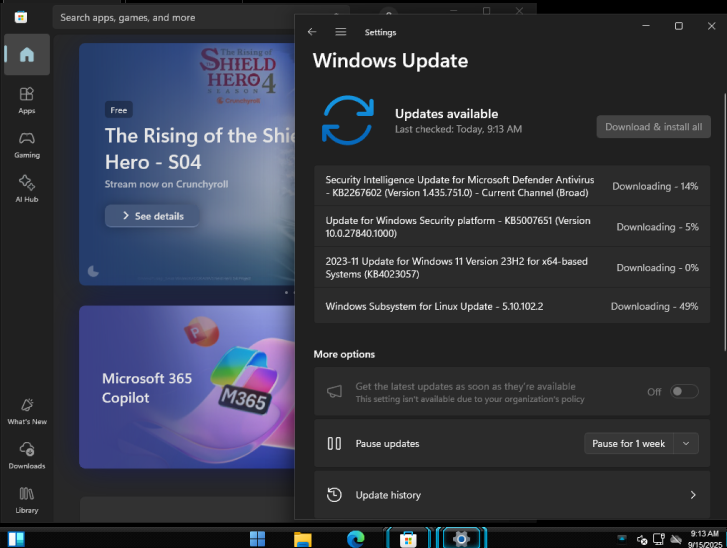Open Library in Microsoft Store sidebar
This screenshot has width=727, height=548.
27,500
